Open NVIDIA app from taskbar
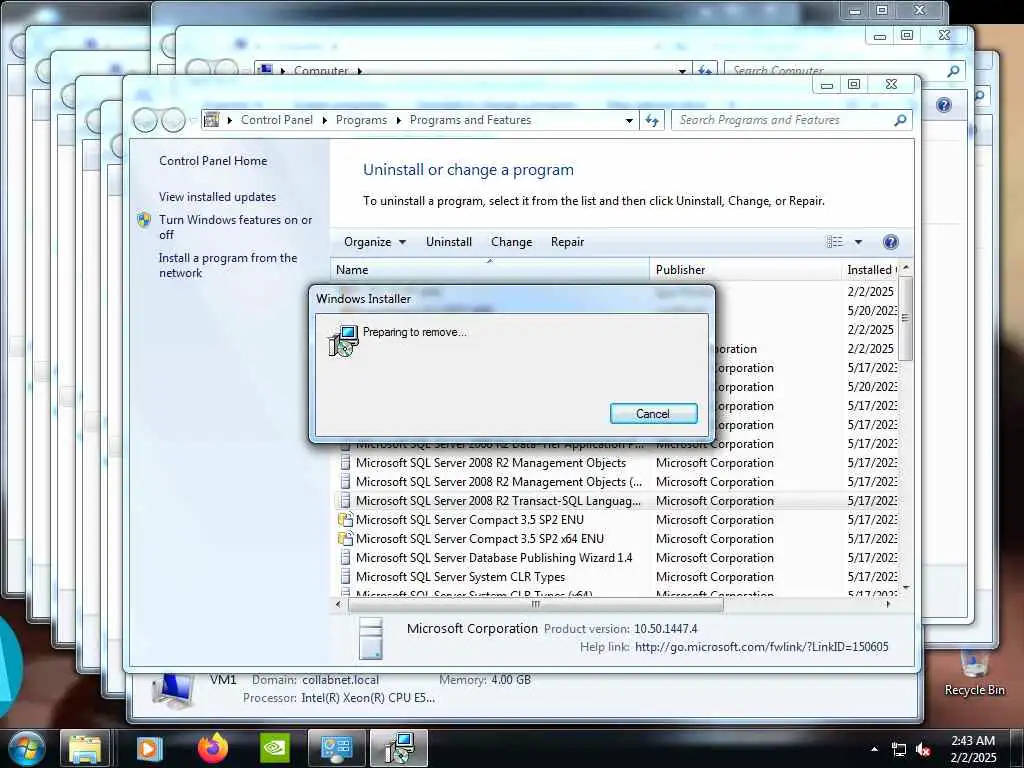 pyautogui.click(x=274, y=748)
